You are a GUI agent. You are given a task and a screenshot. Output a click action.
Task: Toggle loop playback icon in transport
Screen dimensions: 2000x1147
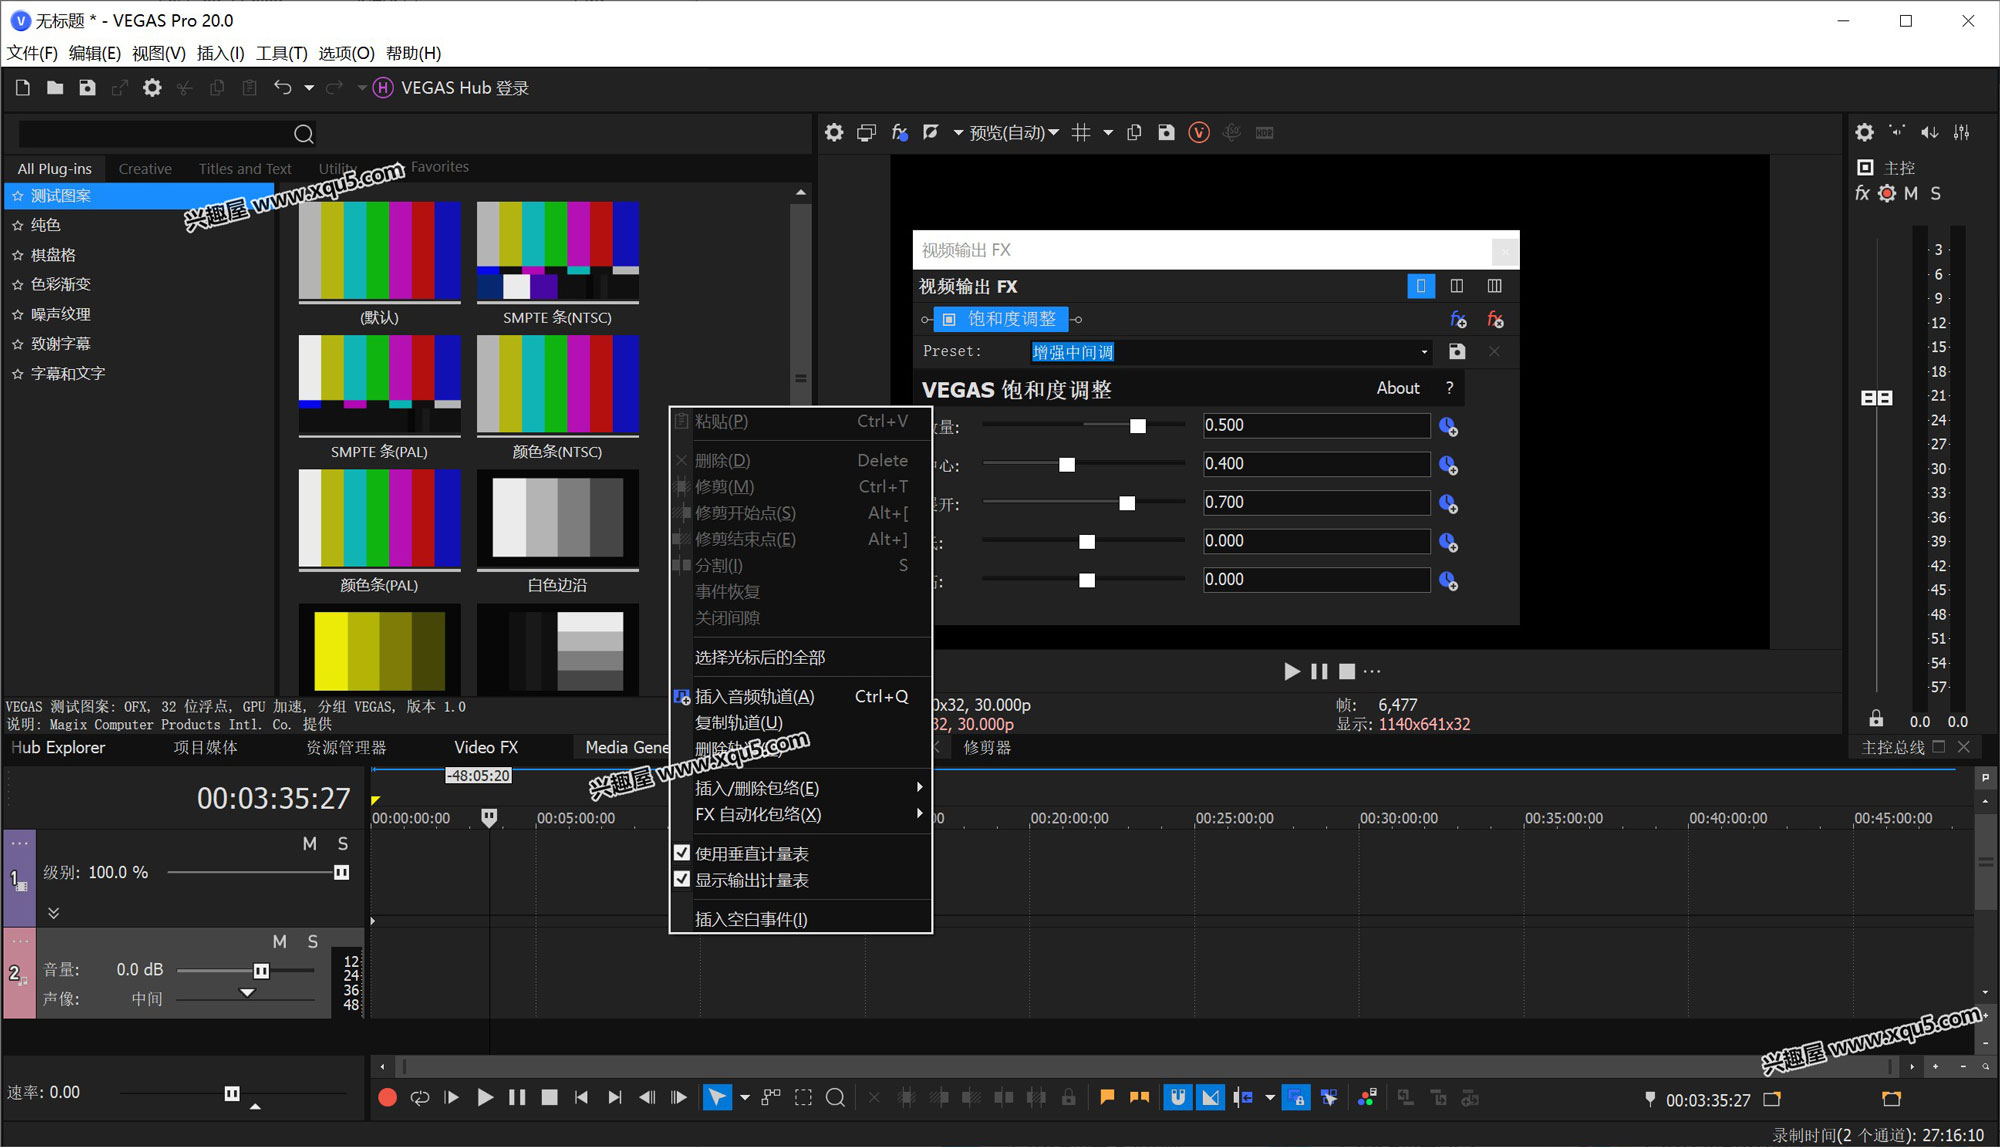pyautogui.click(x=420, y=1098)
